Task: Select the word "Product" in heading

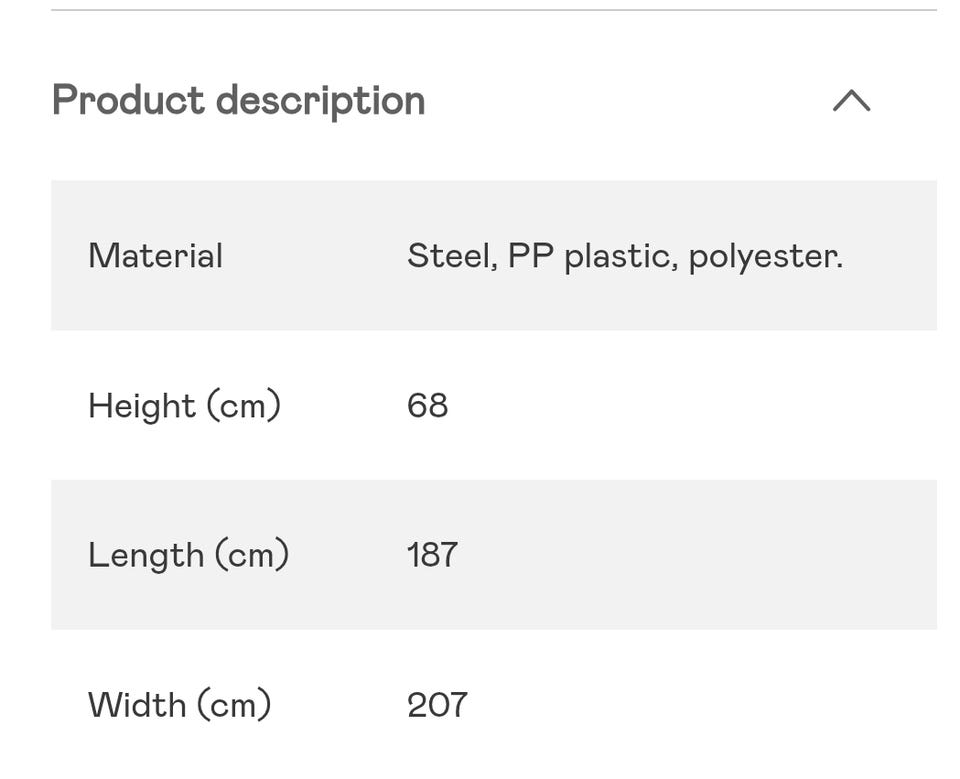Action: pyautogui.click(x=128, y=101)
